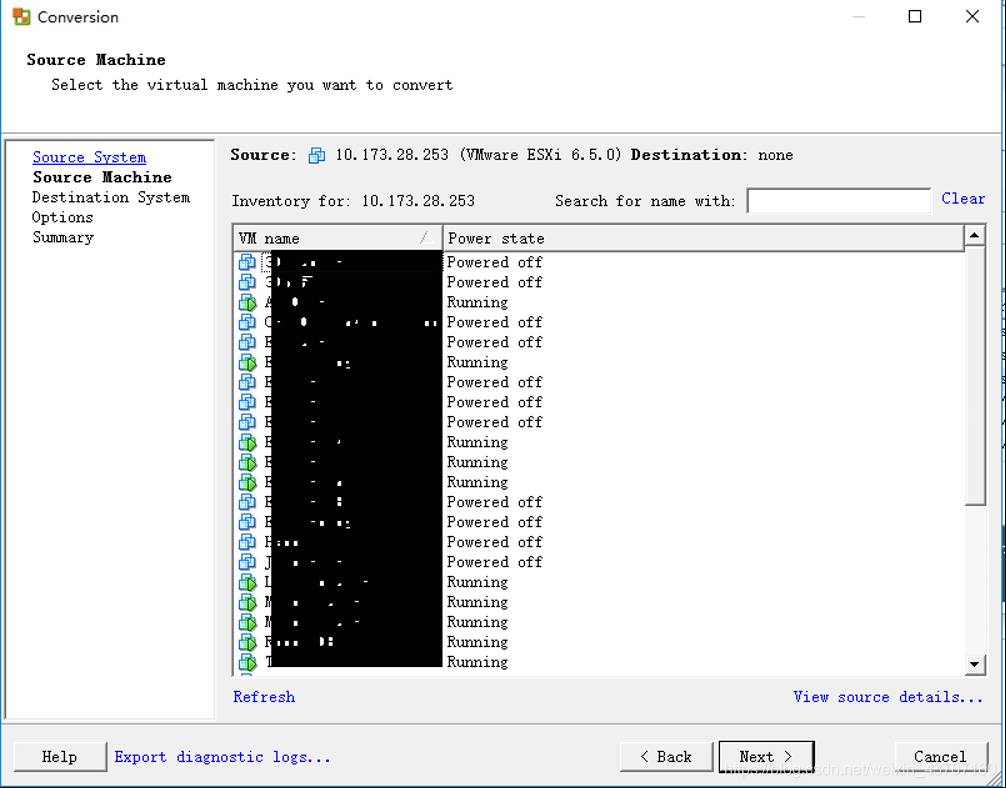Select the topmost powered-off VM icon
This screenshot has height=788, width=1006.
click(x=247, y=262)
